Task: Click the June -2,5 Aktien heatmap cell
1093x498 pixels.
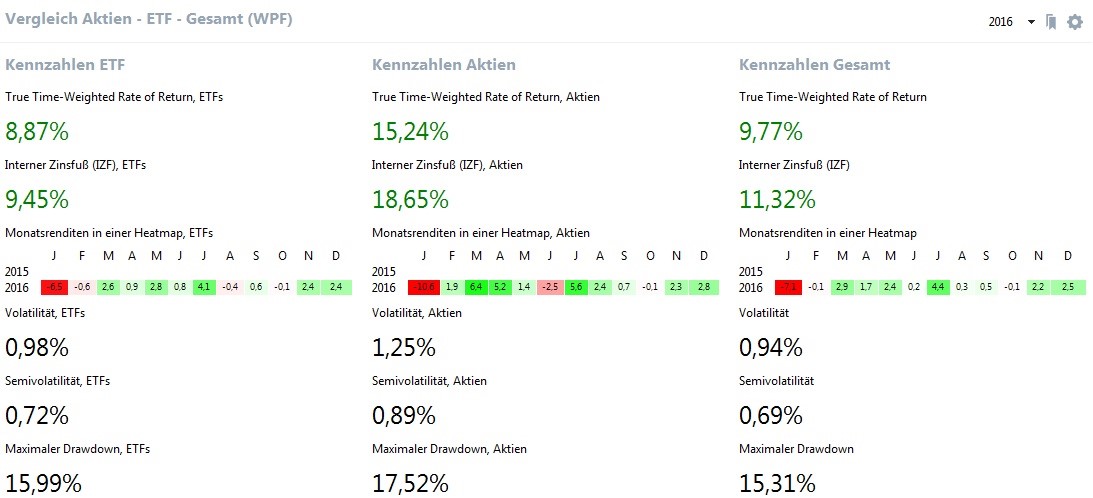Action: [x=550, y=288]
